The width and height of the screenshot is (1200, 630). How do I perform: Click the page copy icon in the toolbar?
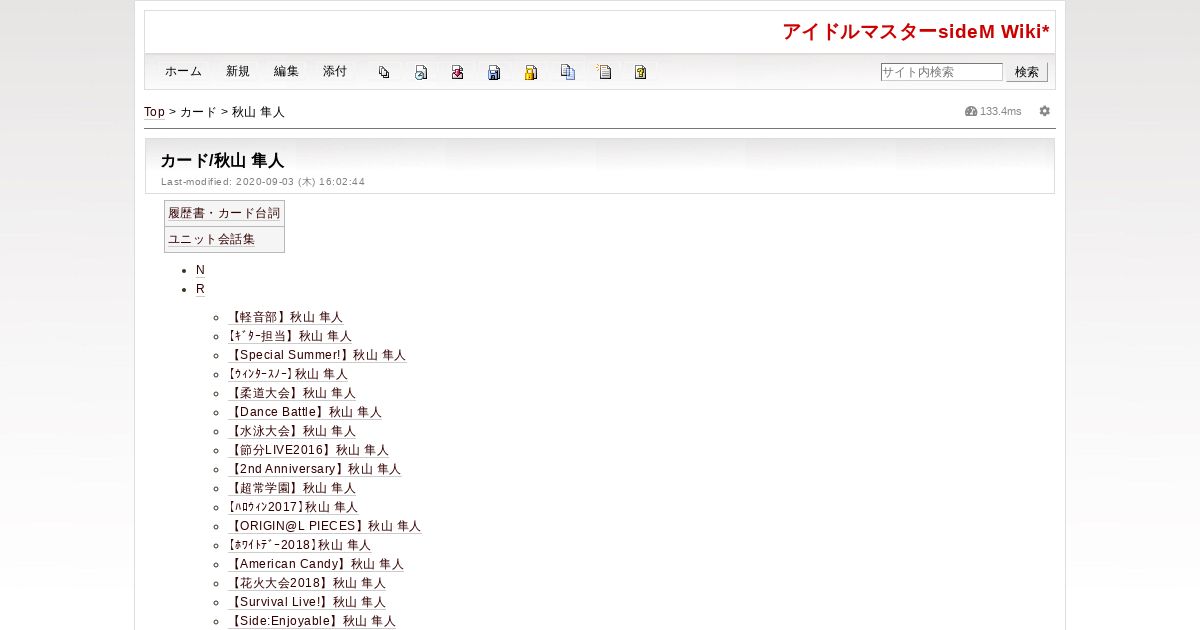click(x=384, y=72)
